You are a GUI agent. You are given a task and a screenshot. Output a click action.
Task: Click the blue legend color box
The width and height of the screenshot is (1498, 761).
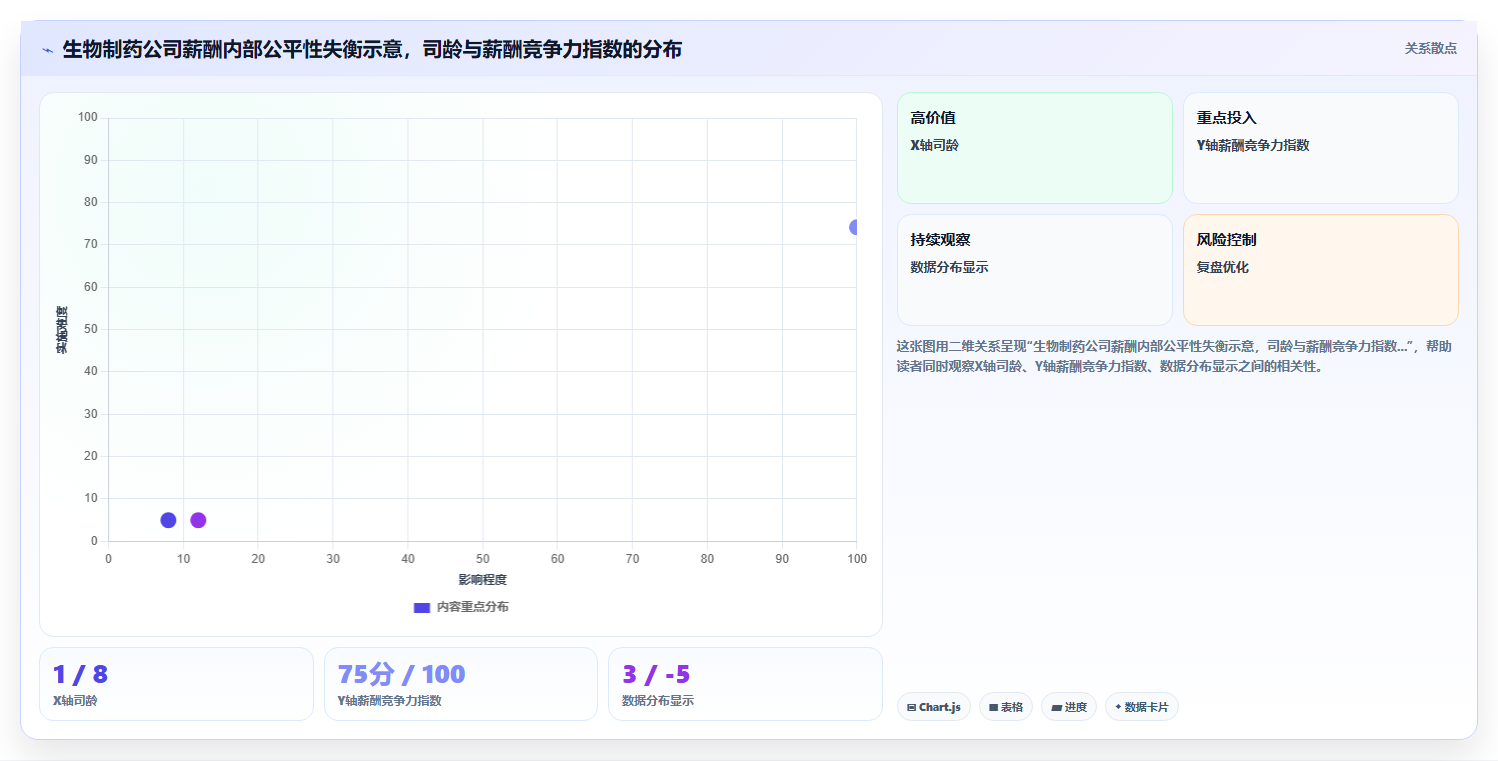tap(421, 607)
